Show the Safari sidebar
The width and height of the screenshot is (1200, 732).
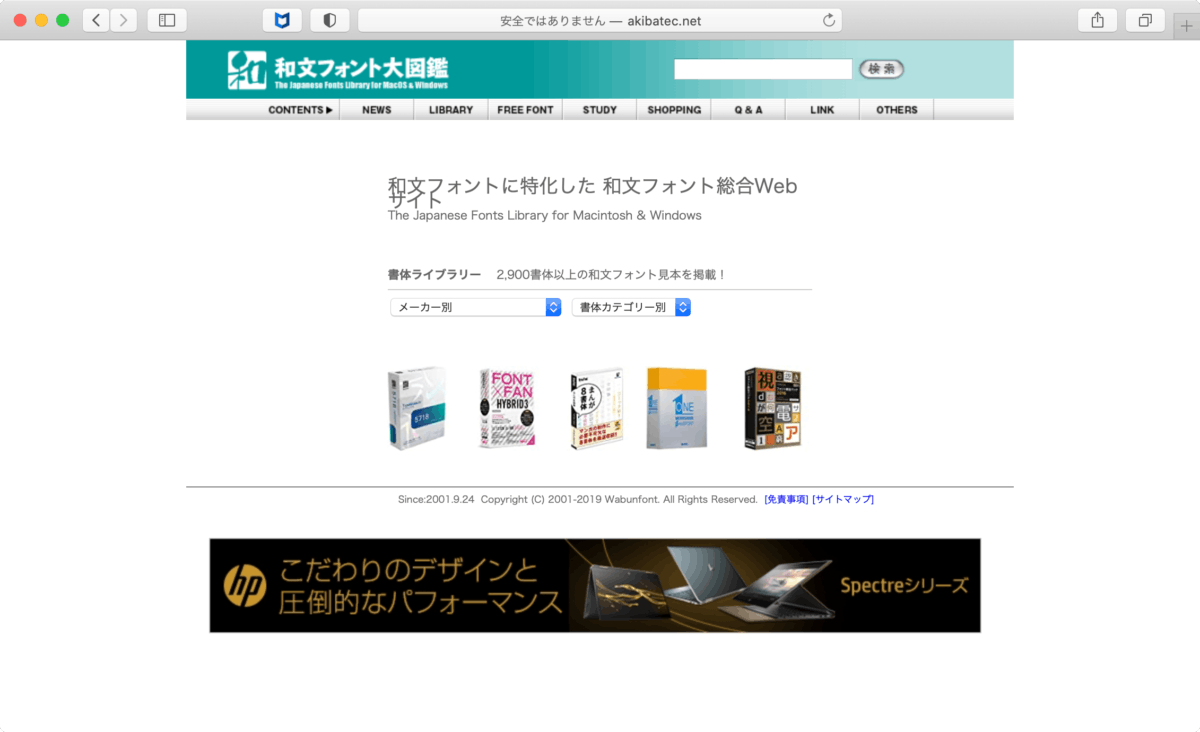pyautogui.click(x=167, y=20)
